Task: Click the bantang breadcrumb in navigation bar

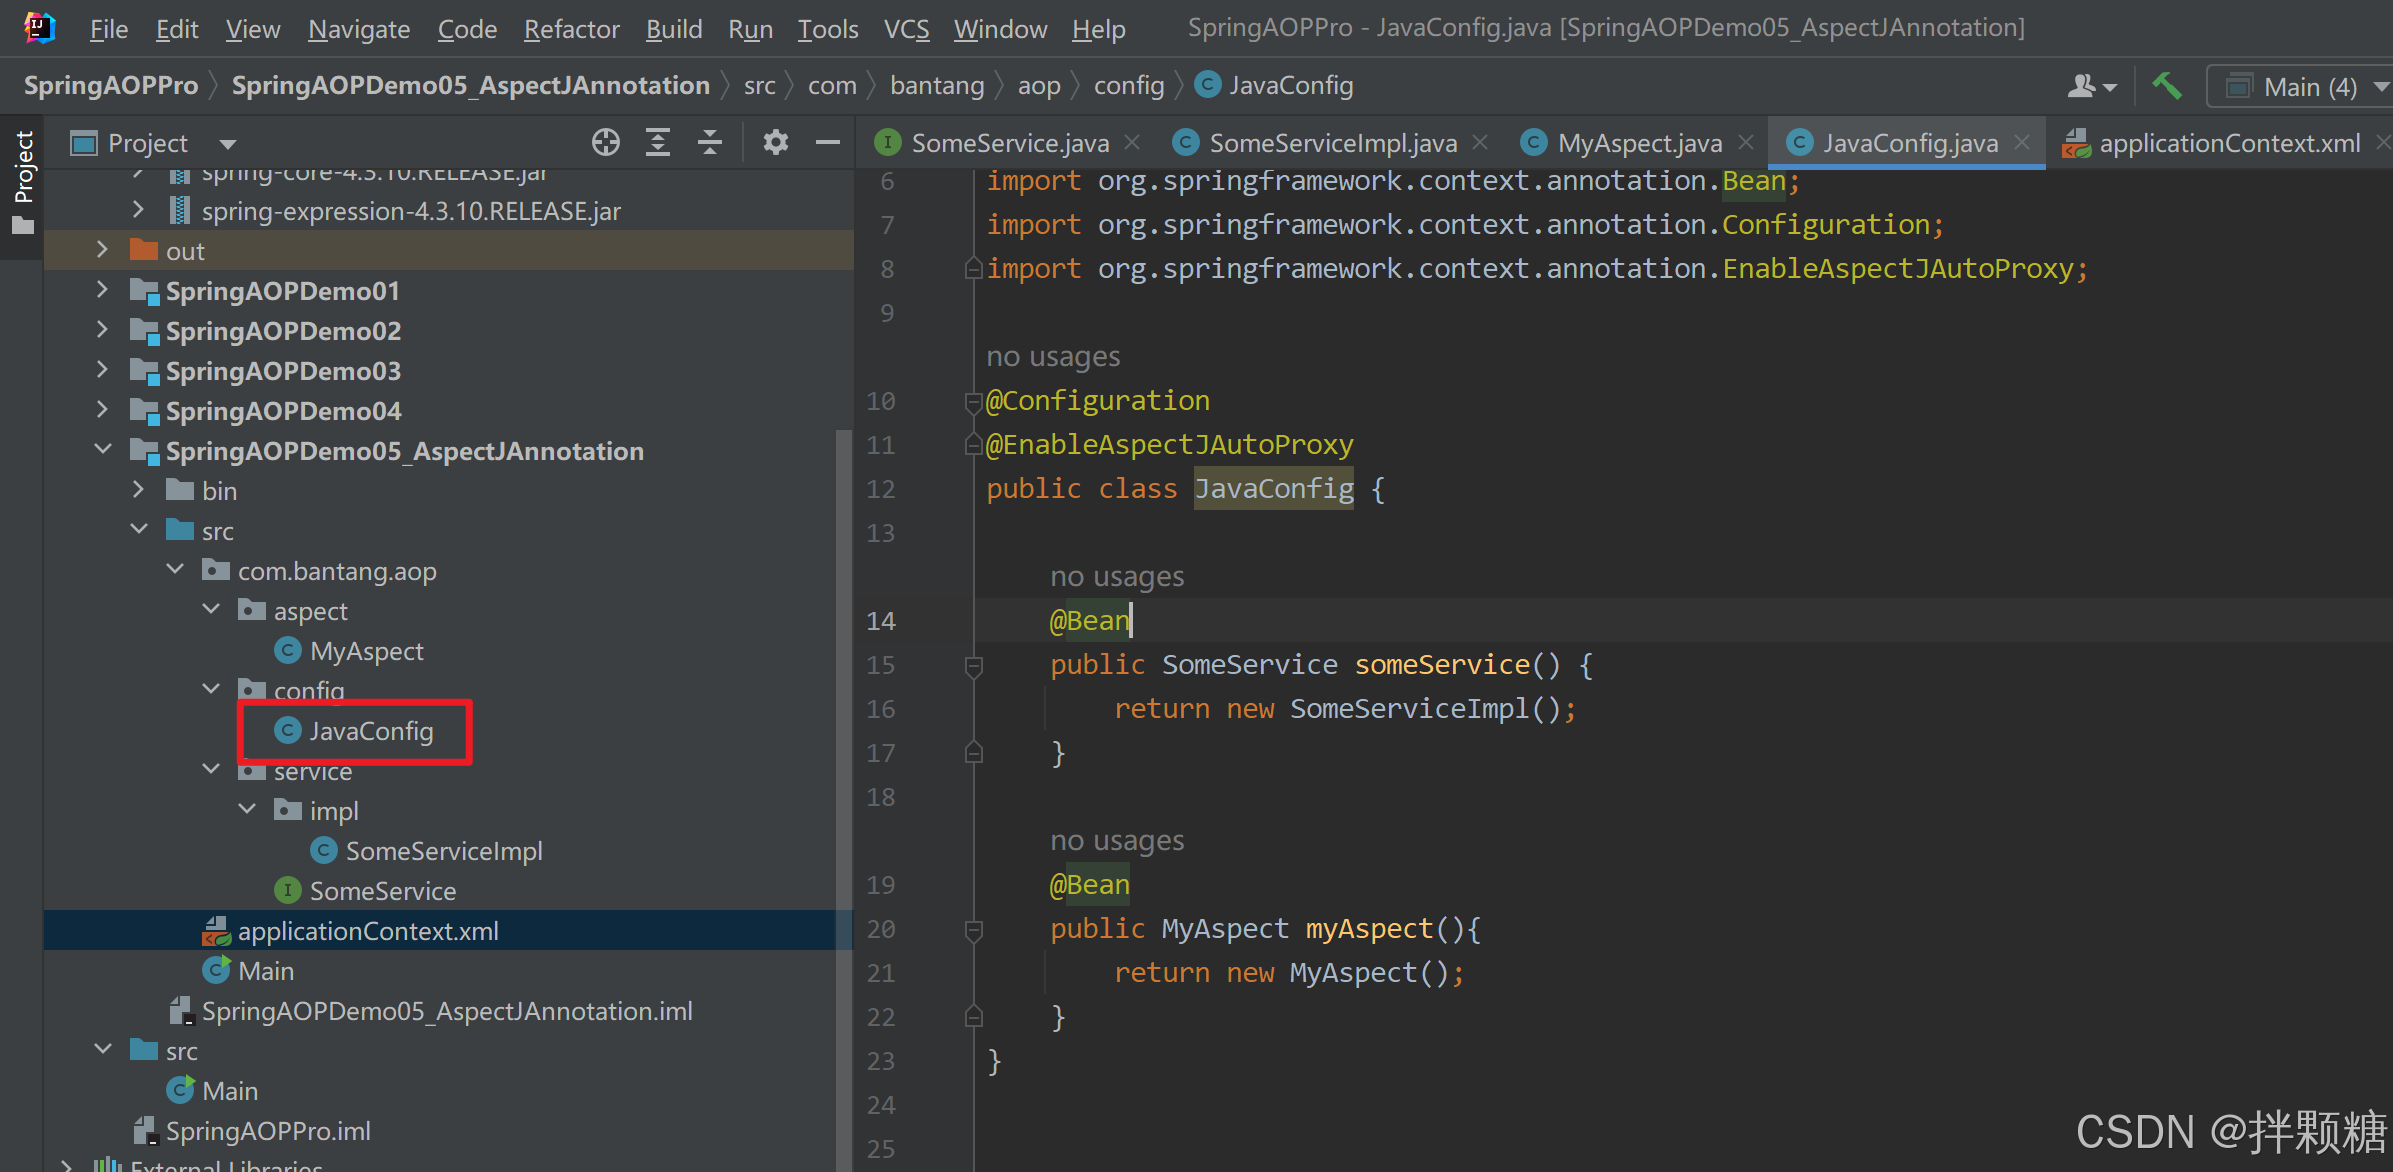Action: tap(937, 86)
